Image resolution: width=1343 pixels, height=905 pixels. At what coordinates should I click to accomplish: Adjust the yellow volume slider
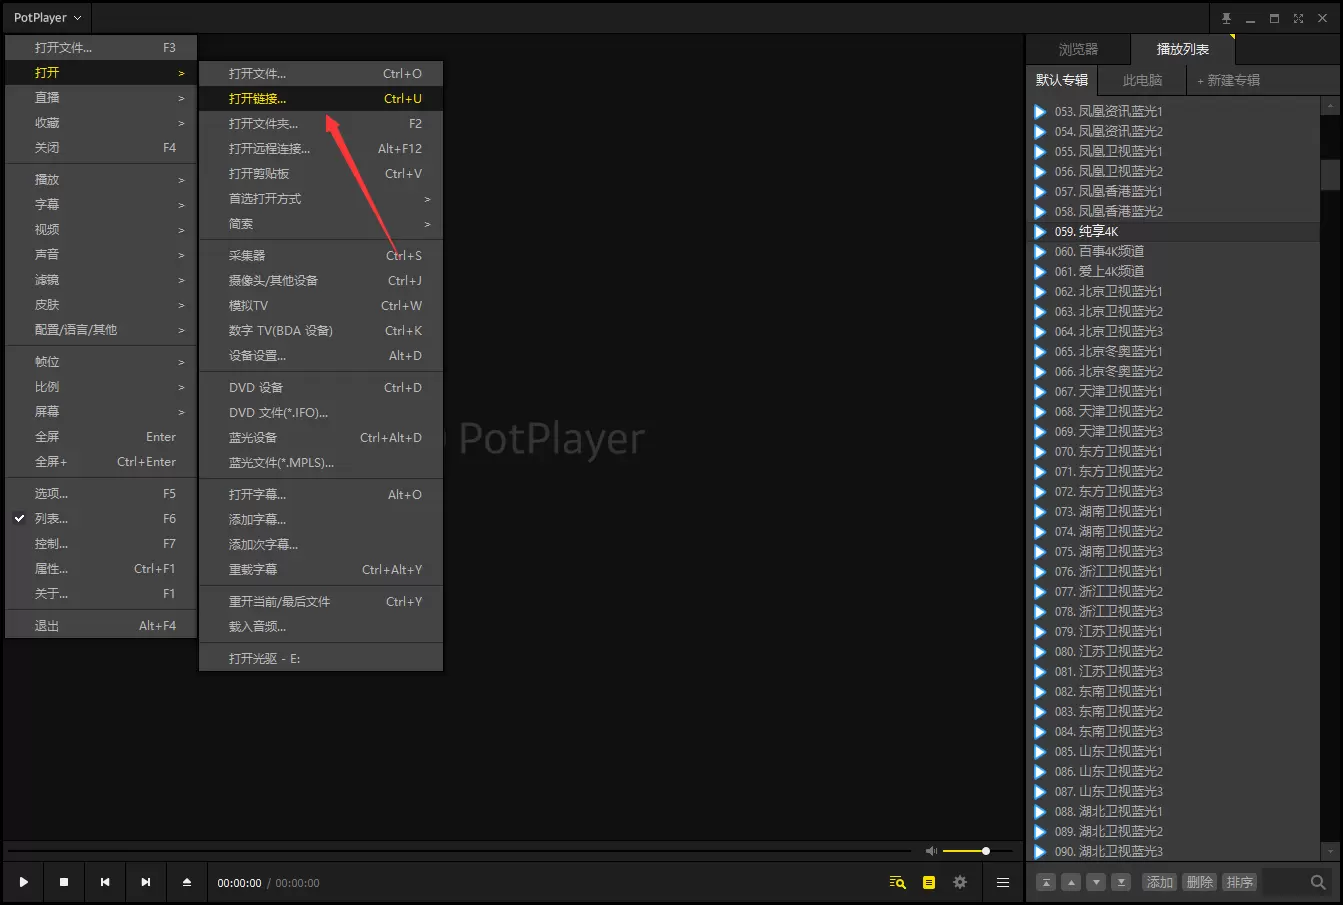(x=976, y=851)
